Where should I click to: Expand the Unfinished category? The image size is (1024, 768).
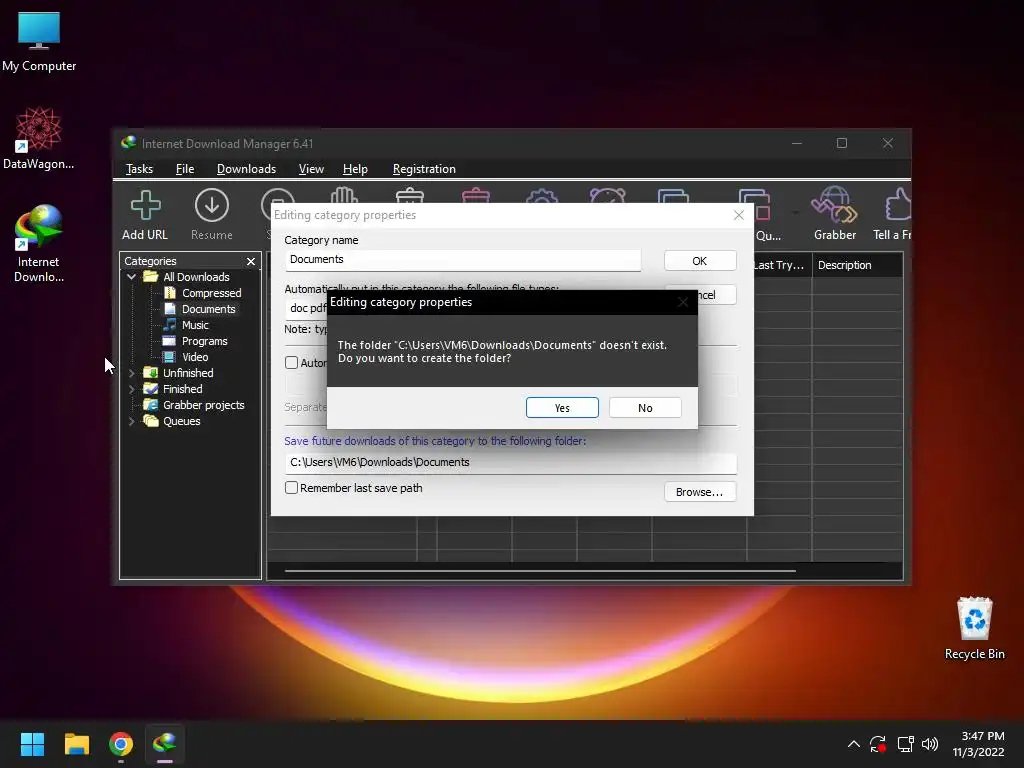click(x=131, y=373)
